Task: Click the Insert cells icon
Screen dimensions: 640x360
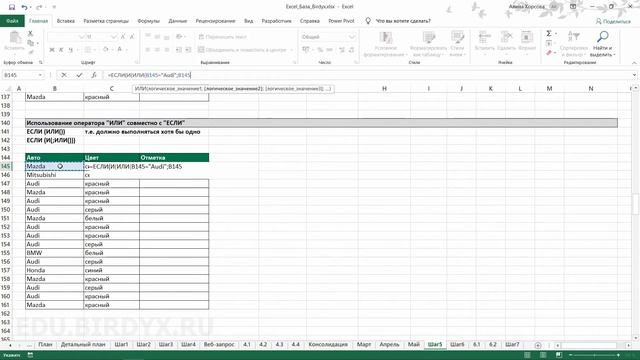Action: pyautogui.click(x=484, y=37)
